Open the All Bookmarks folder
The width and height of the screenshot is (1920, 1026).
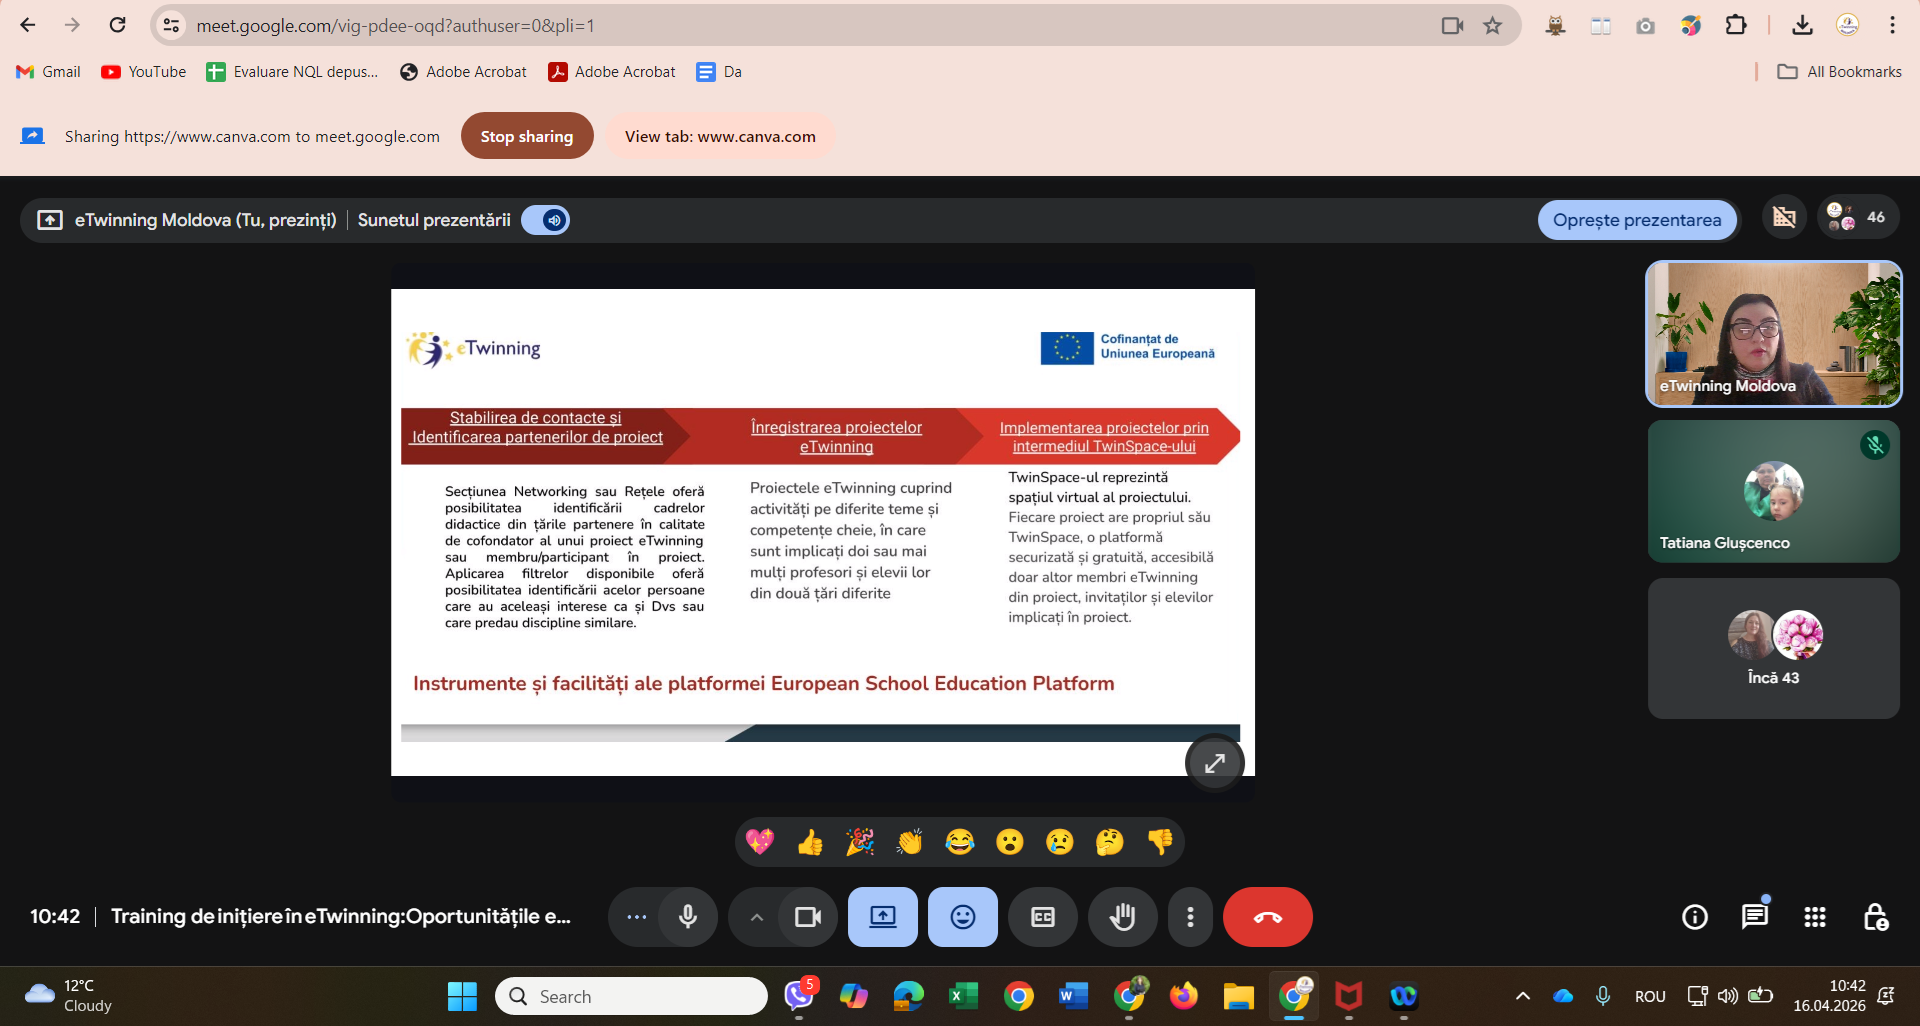tap(1839, 72)
